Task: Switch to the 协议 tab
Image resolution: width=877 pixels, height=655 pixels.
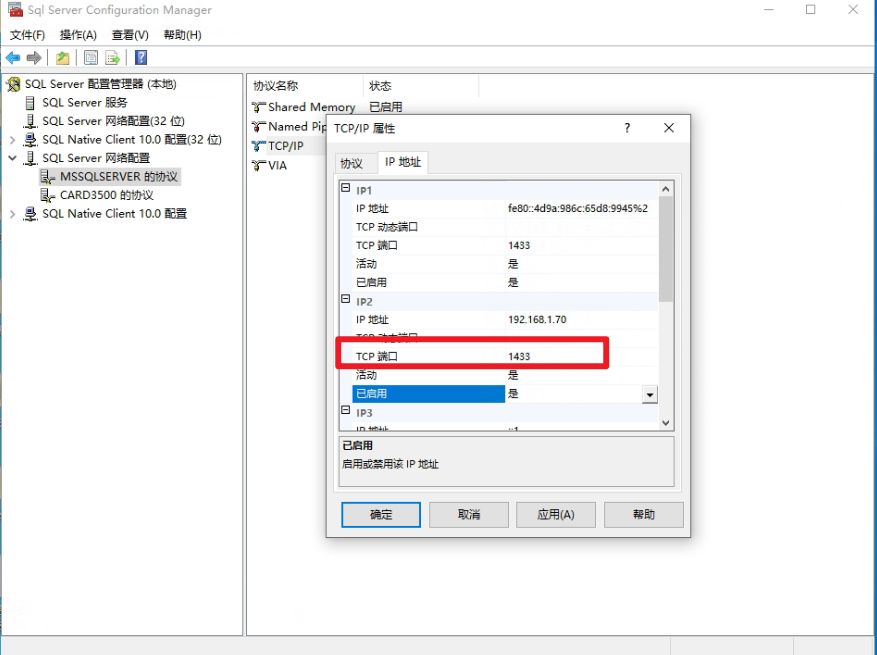Action: [x=352, y=163]
